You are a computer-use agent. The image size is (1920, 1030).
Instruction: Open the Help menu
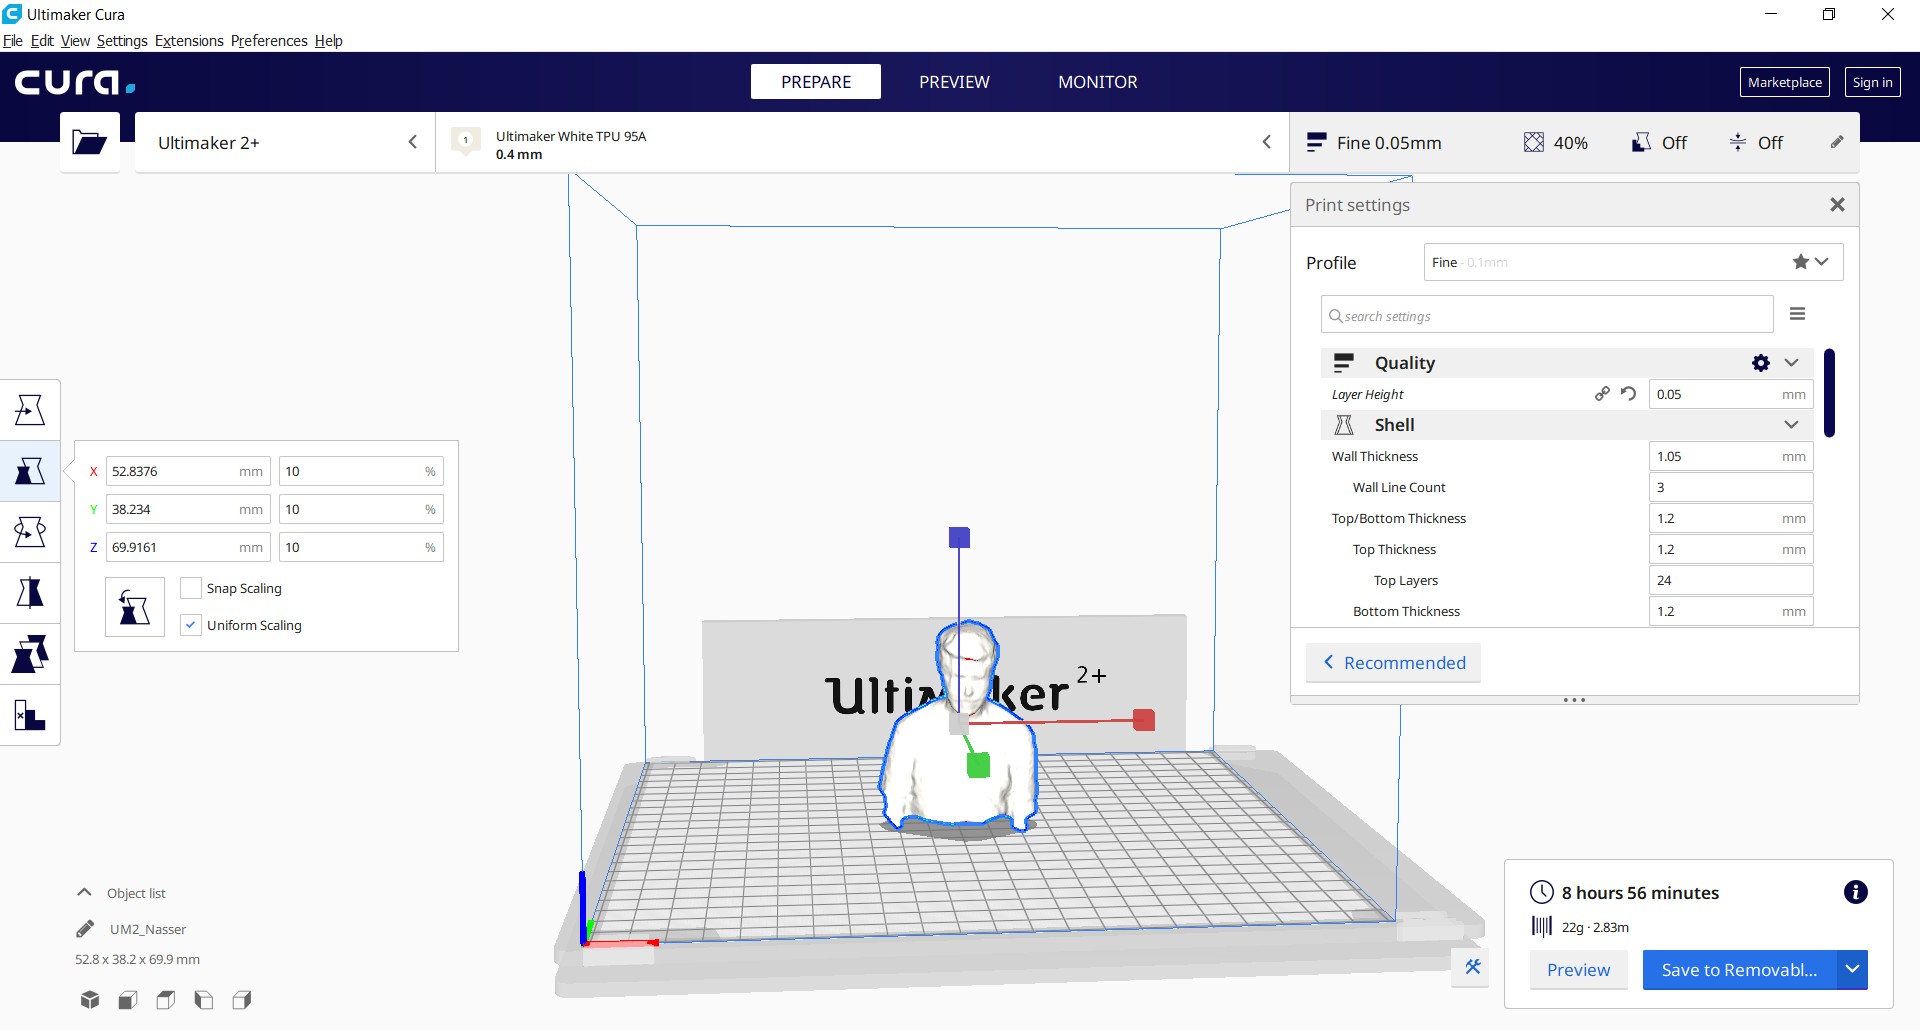click(329, 41)
